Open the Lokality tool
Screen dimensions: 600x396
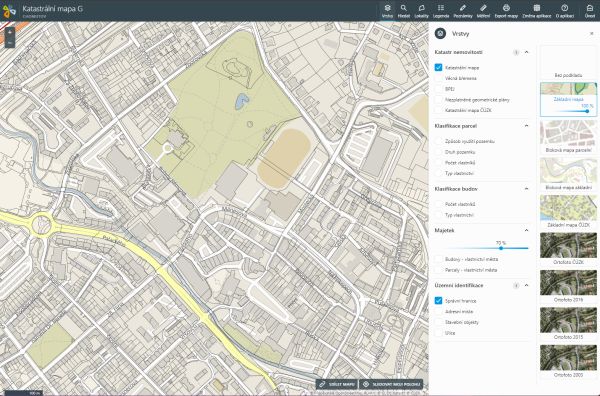pyautogui.click(x=421, y=11)
